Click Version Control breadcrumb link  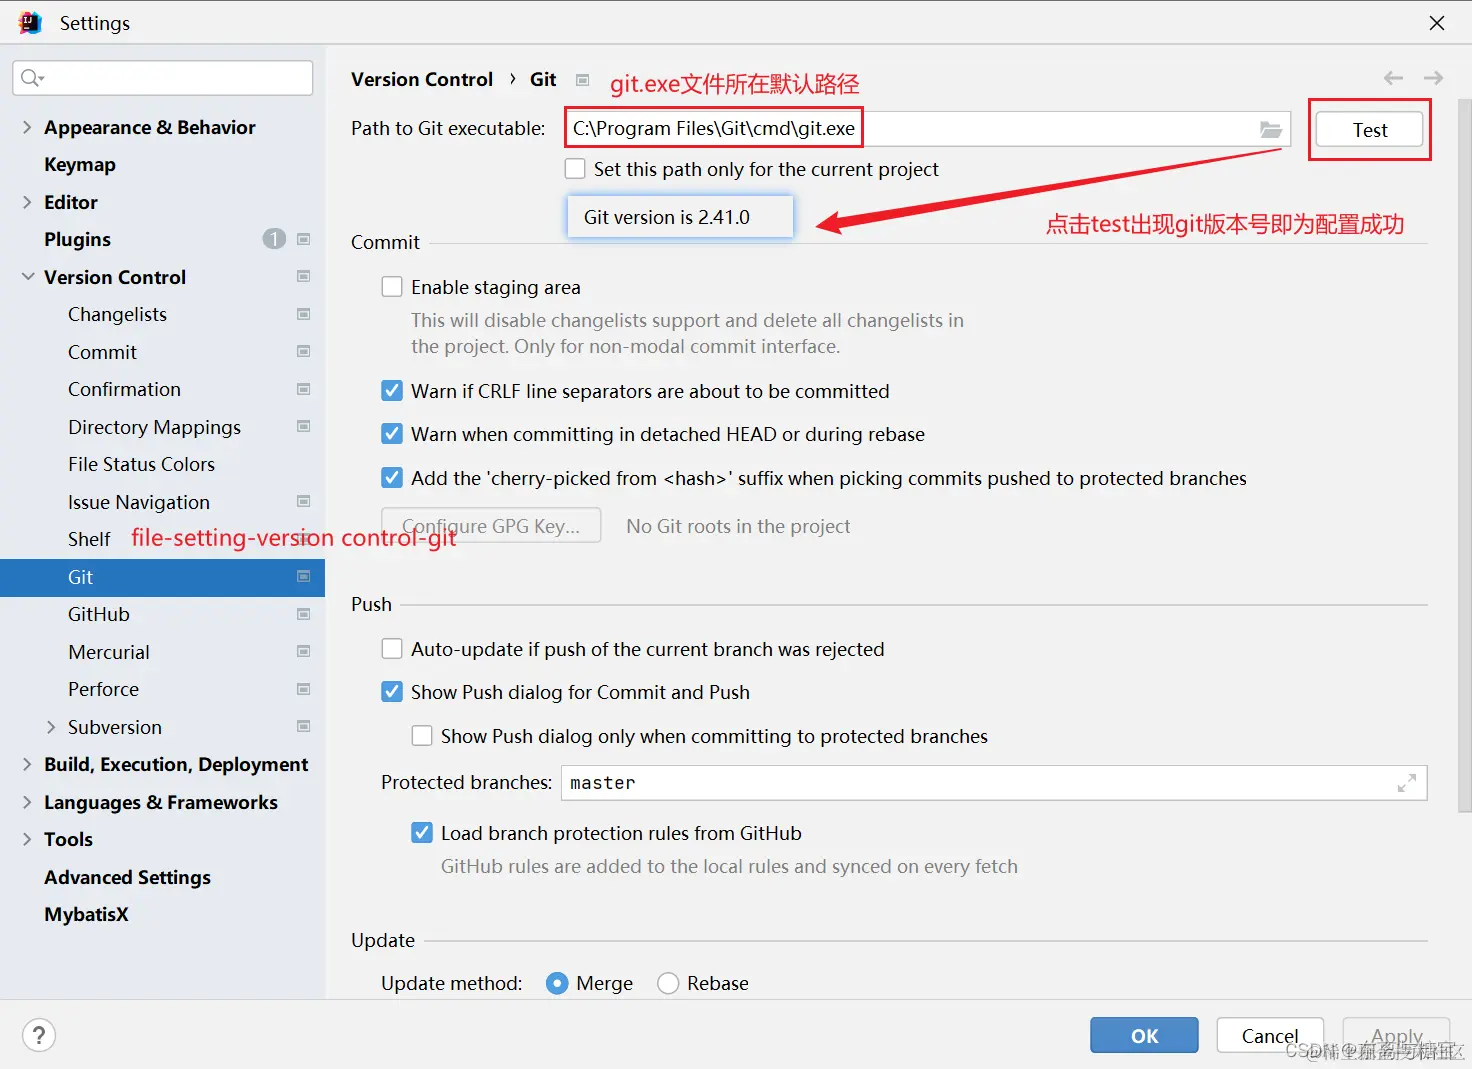(422, 79)
